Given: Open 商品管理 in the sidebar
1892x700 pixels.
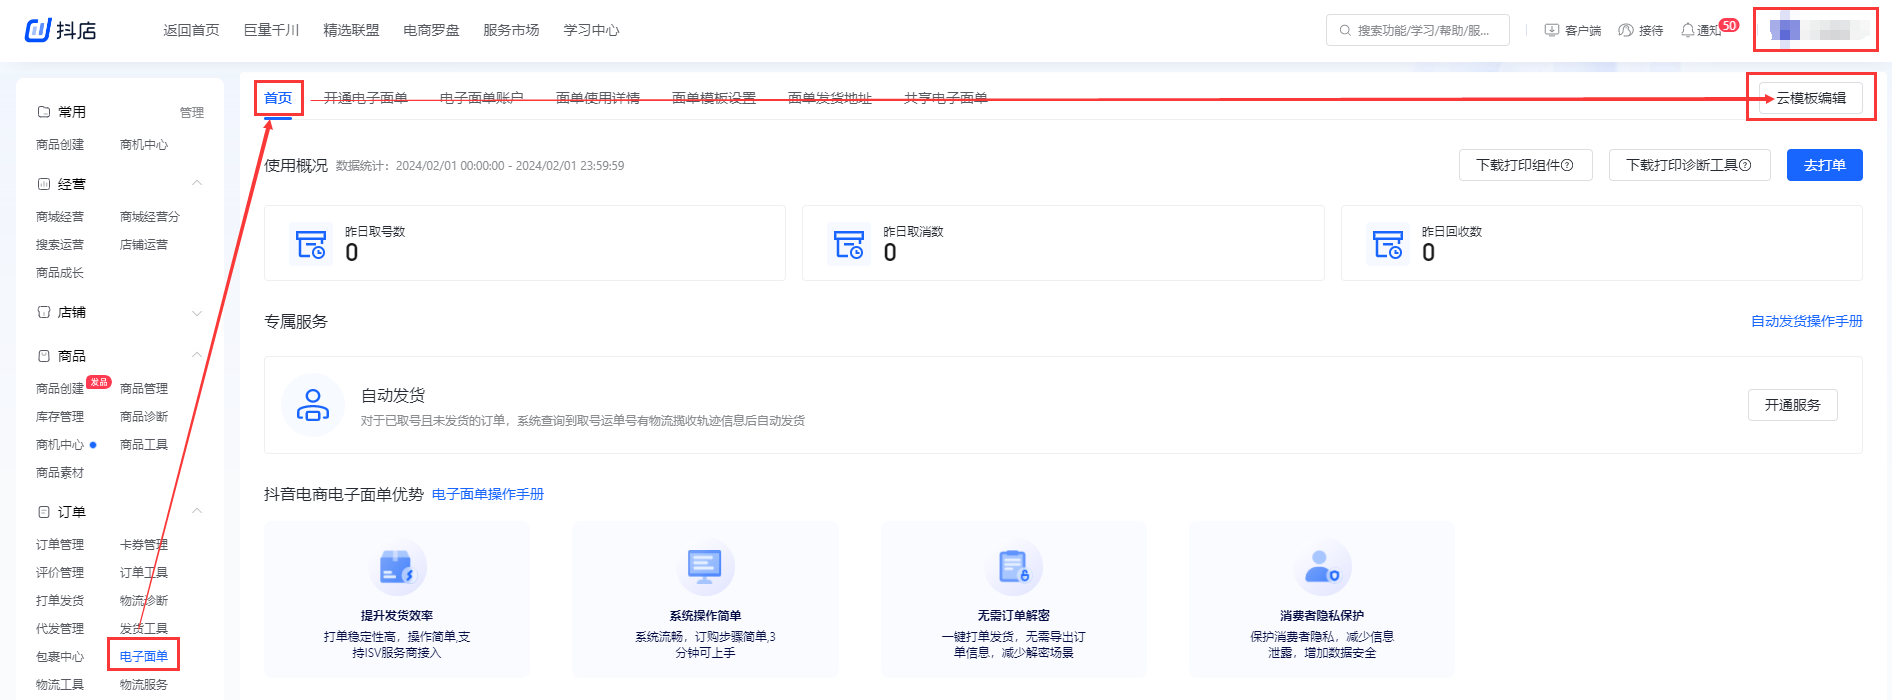Looking at the screenshot, I should pos(144,388).
